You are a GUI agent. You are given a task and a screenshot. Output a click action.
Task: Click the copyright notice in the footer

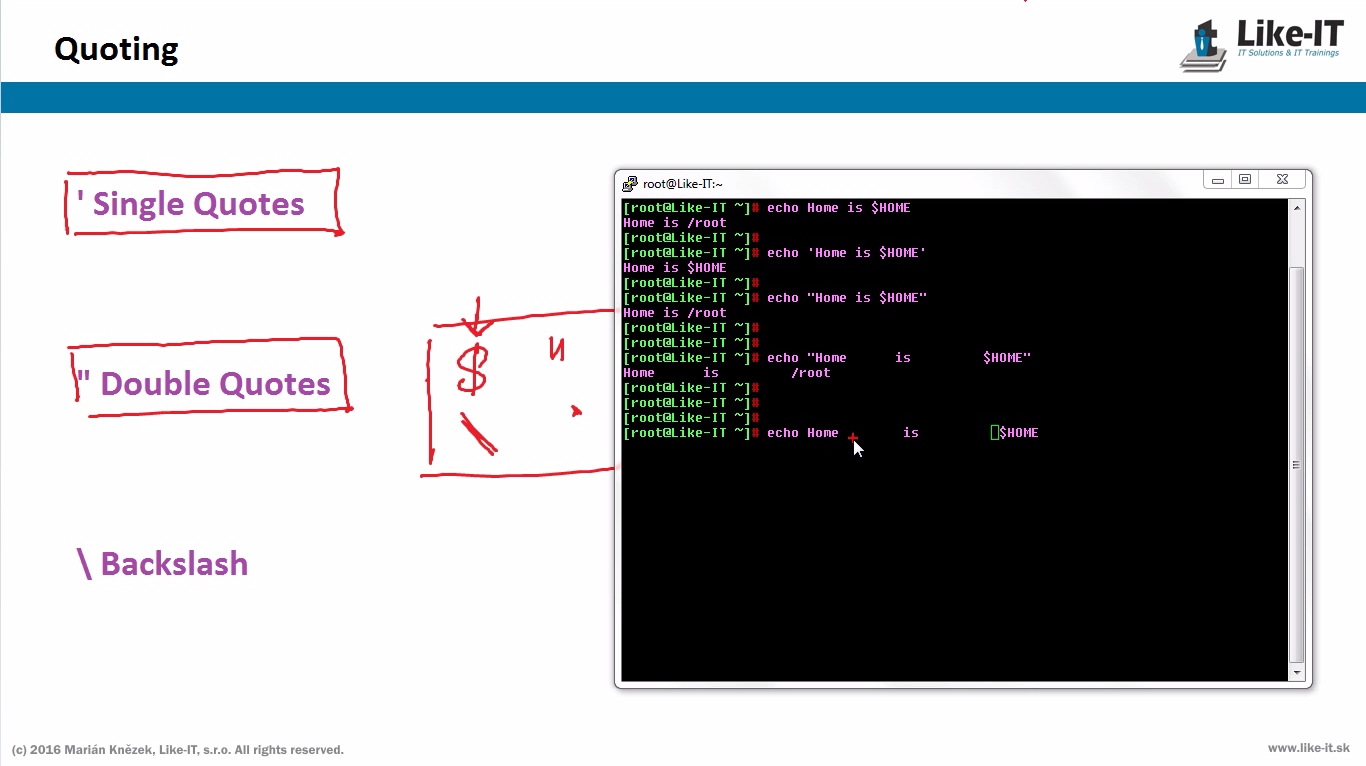point(178,750)
